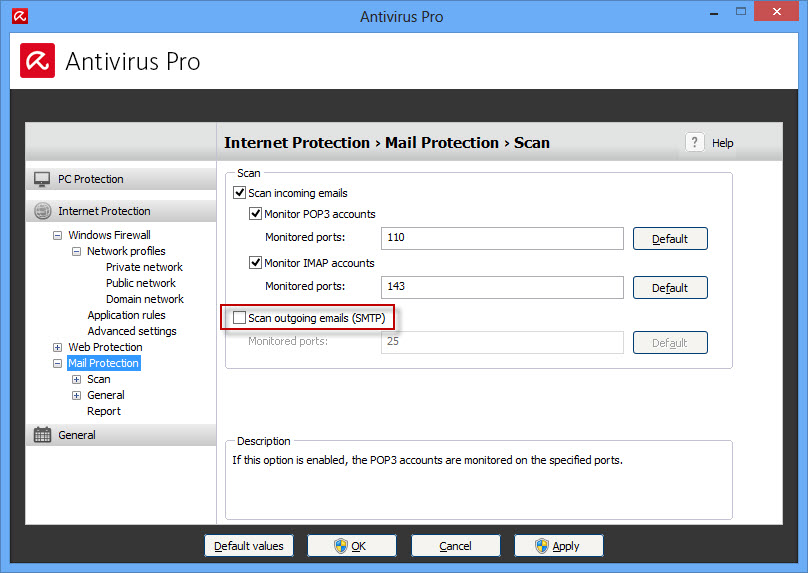Screen dimensions: 808x573
Task: Enable Scan outgoing emails (SMTP)
Action: tap(239, 317)
